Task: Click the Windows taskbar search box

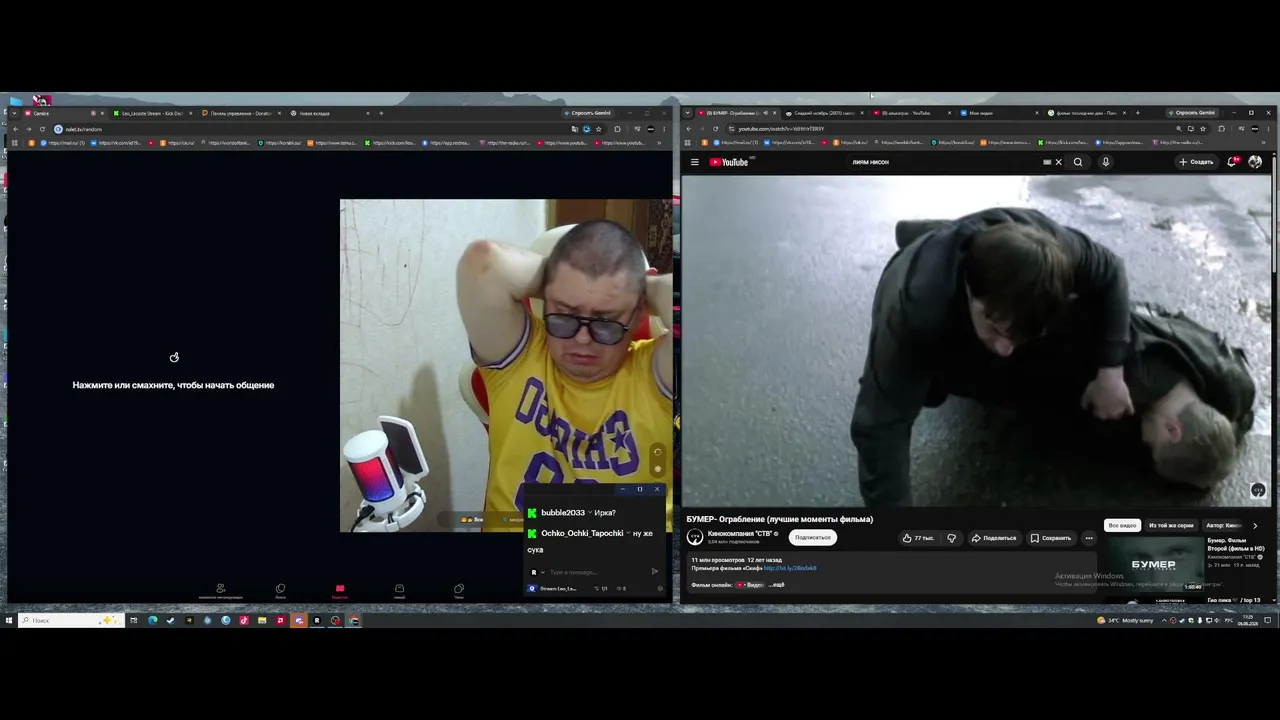Action: 72,620
